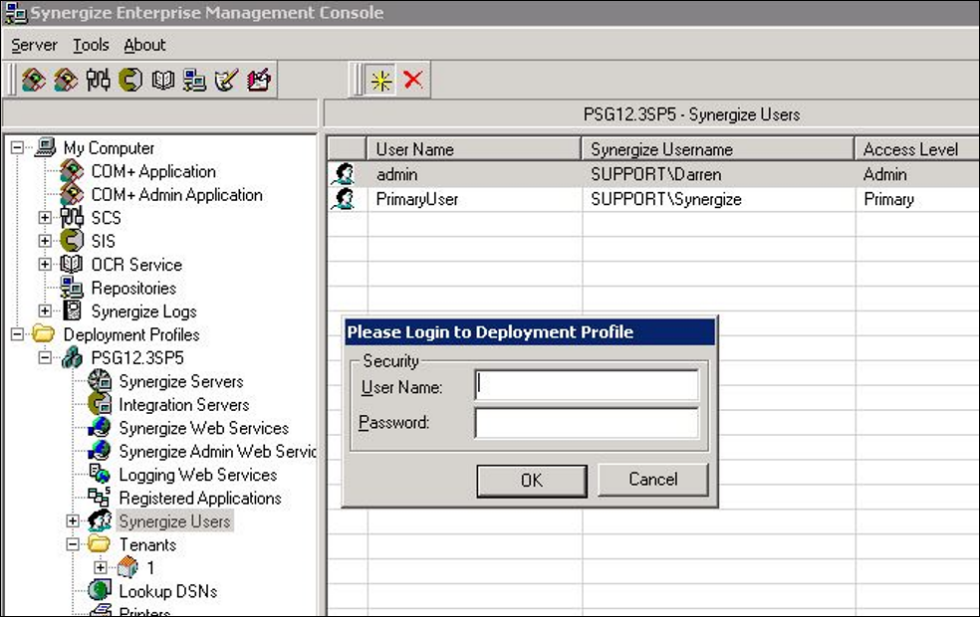
Task: Click the tenant 1 house icon
Action: click(128, 567)
